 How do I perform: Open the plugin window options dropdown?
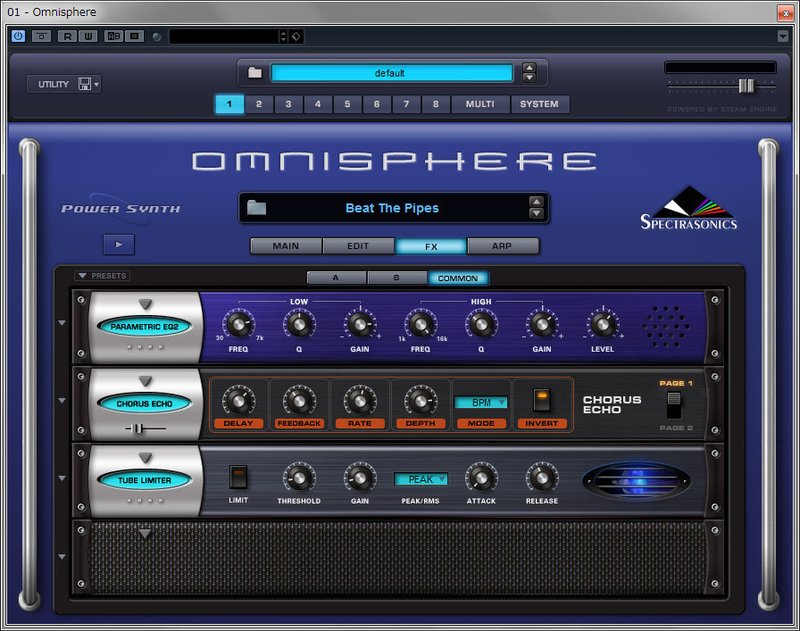coord(783,36)
